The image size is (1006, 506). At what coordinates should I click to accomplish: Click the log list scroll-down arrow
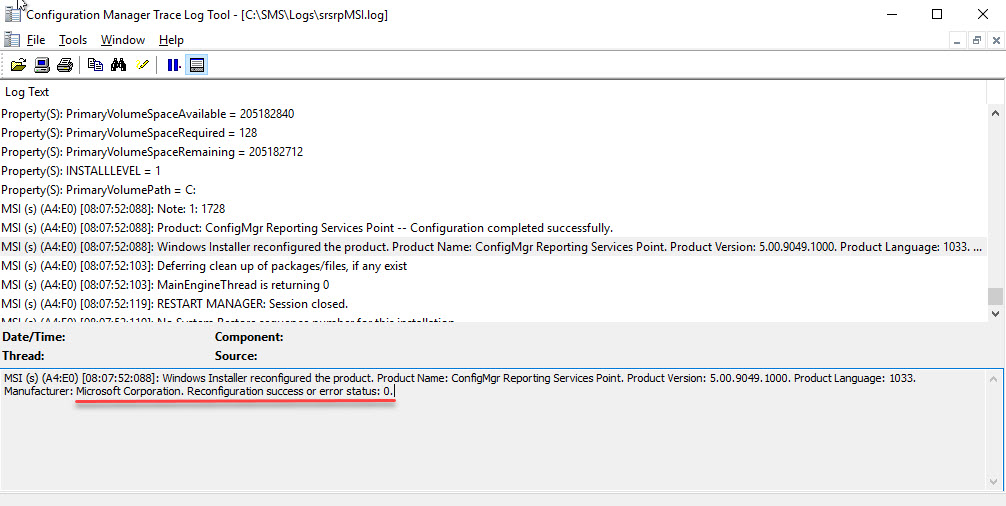tap(995, 314)
